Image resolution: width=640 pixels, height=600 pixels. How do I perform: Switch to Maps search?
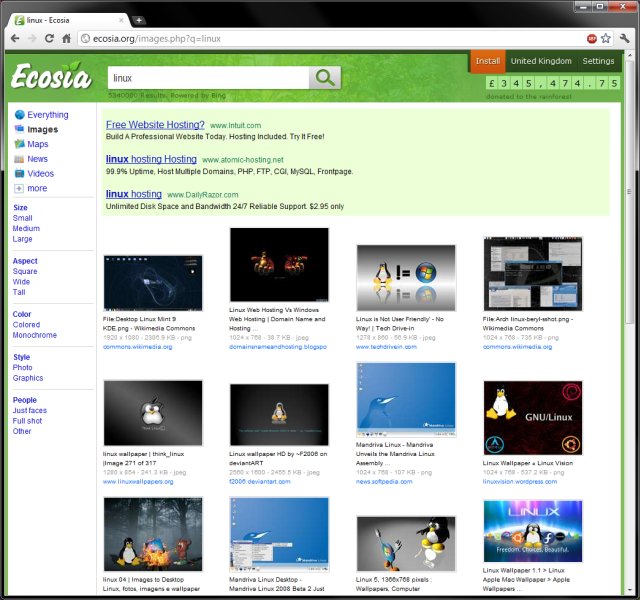click(38, 144)
